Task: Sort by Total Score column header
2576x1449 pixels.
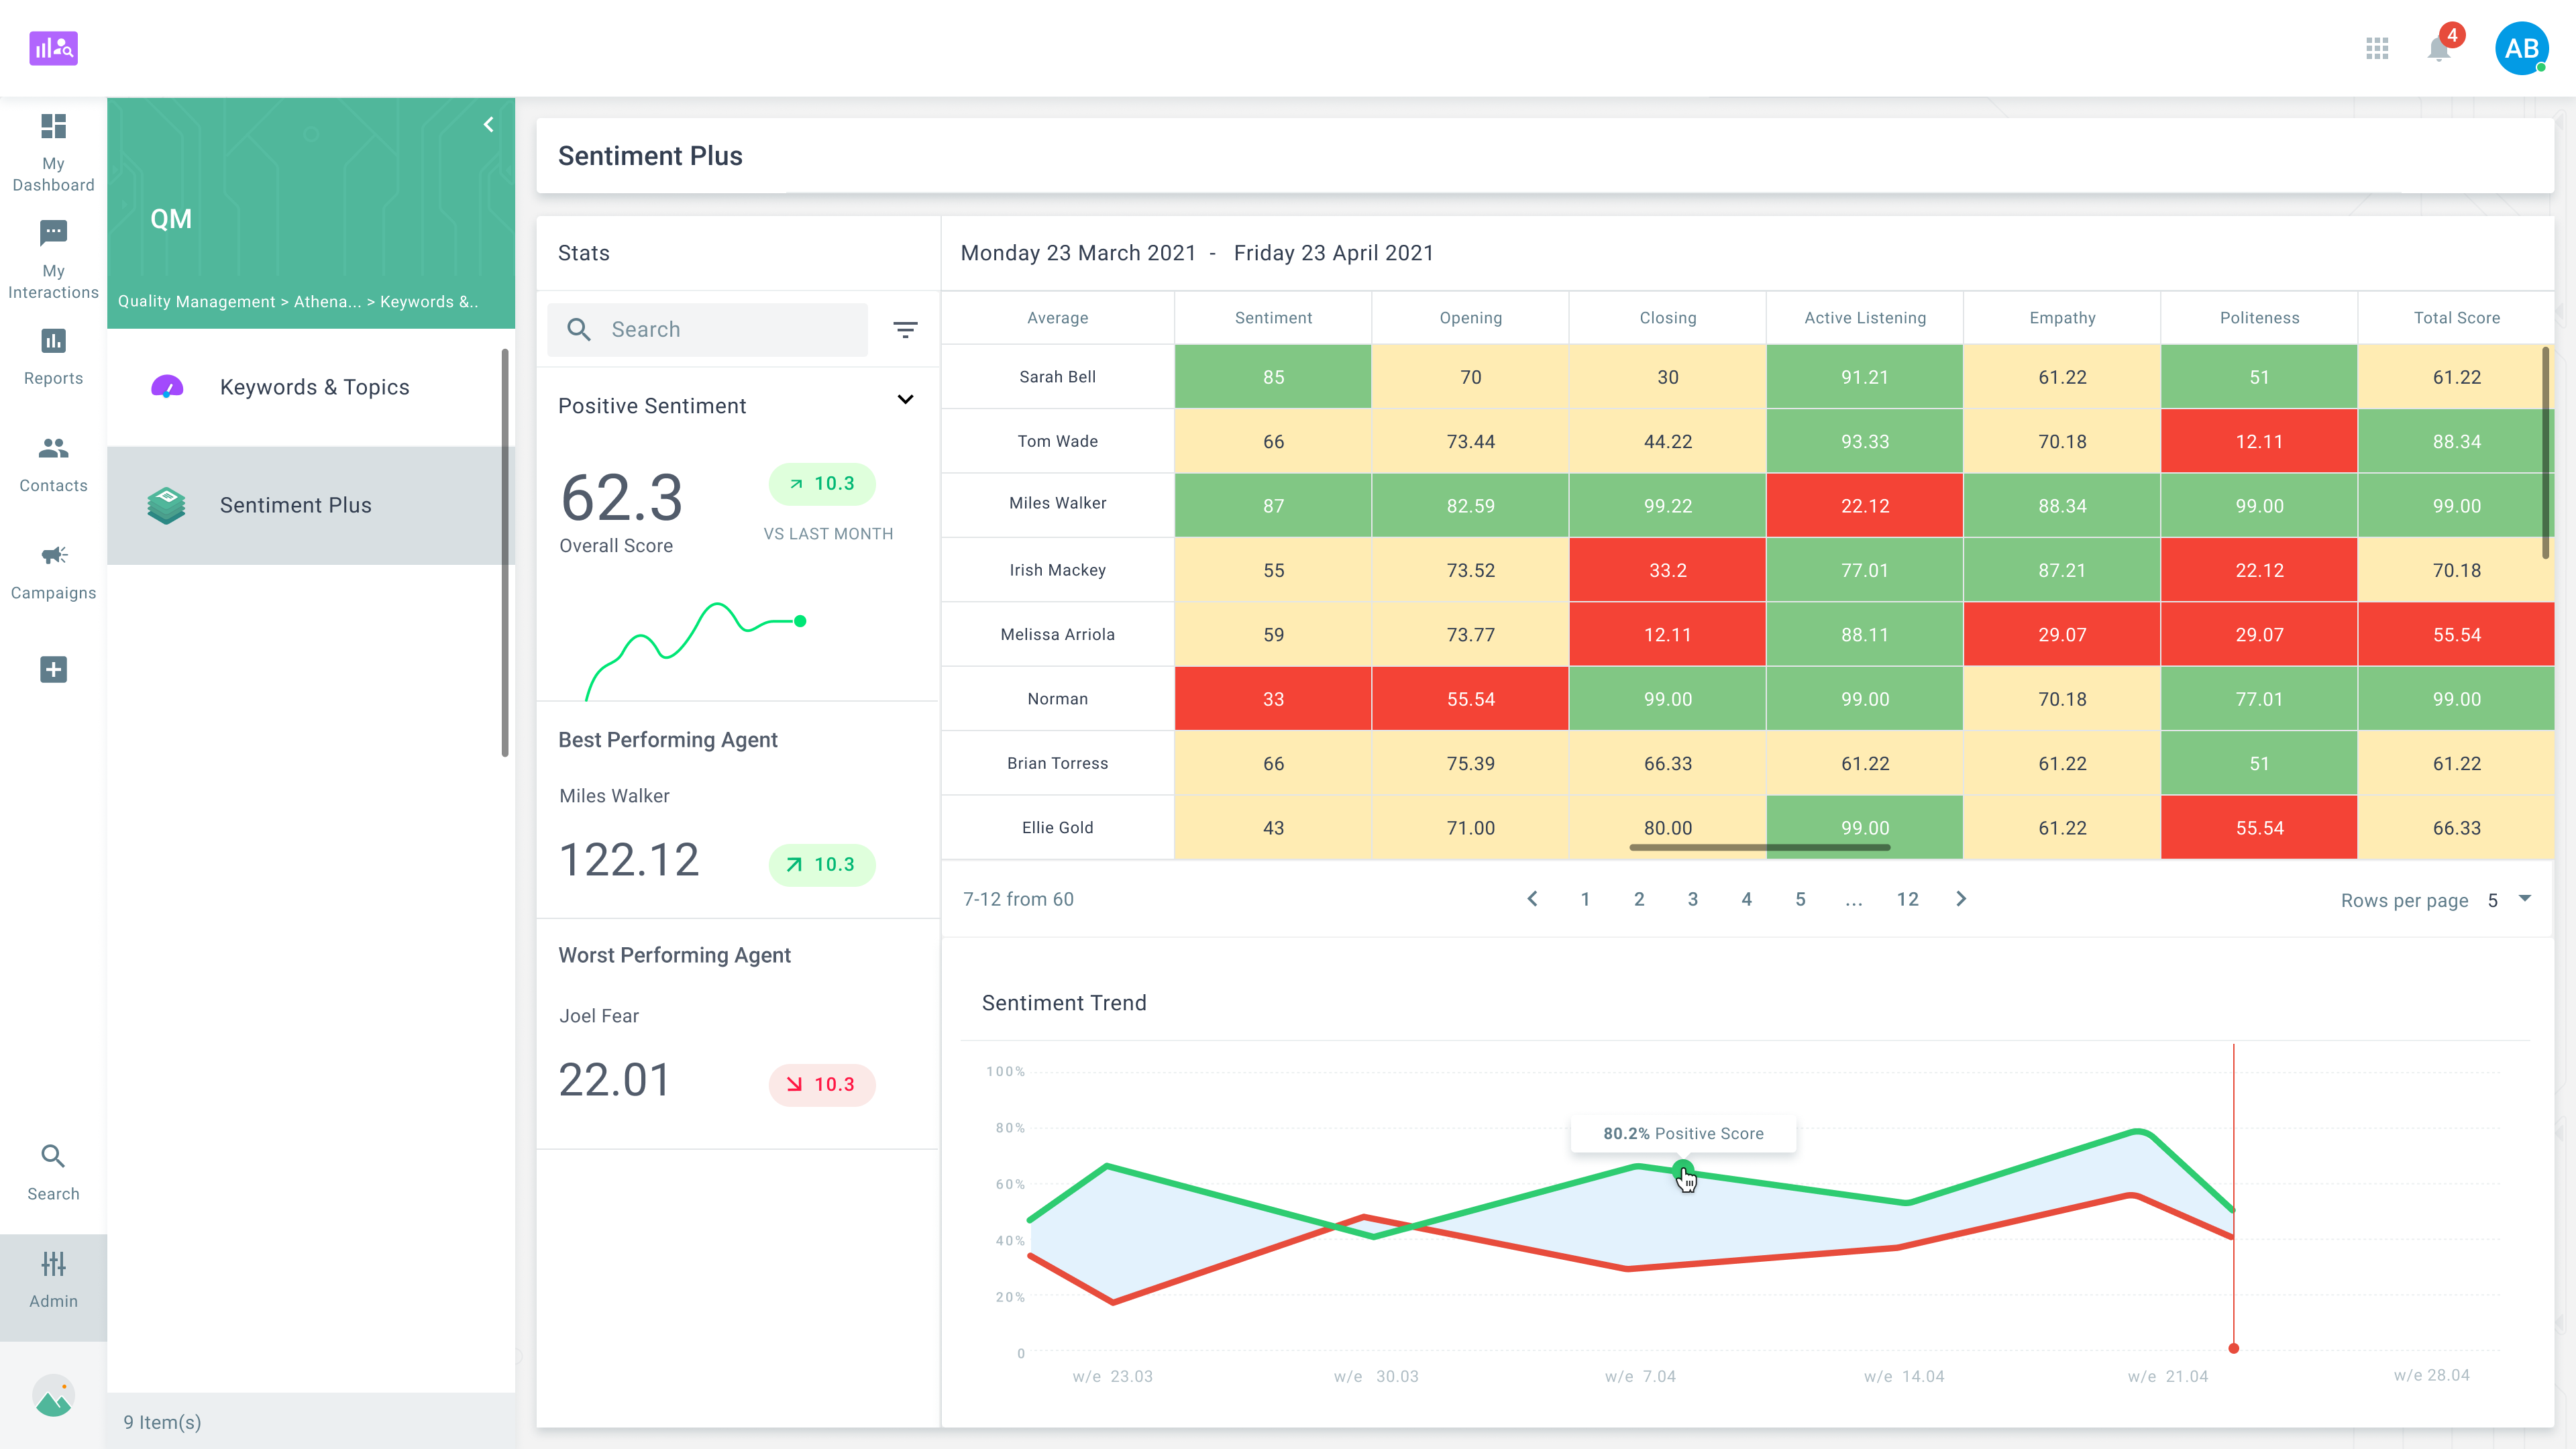Action: 2456,317
